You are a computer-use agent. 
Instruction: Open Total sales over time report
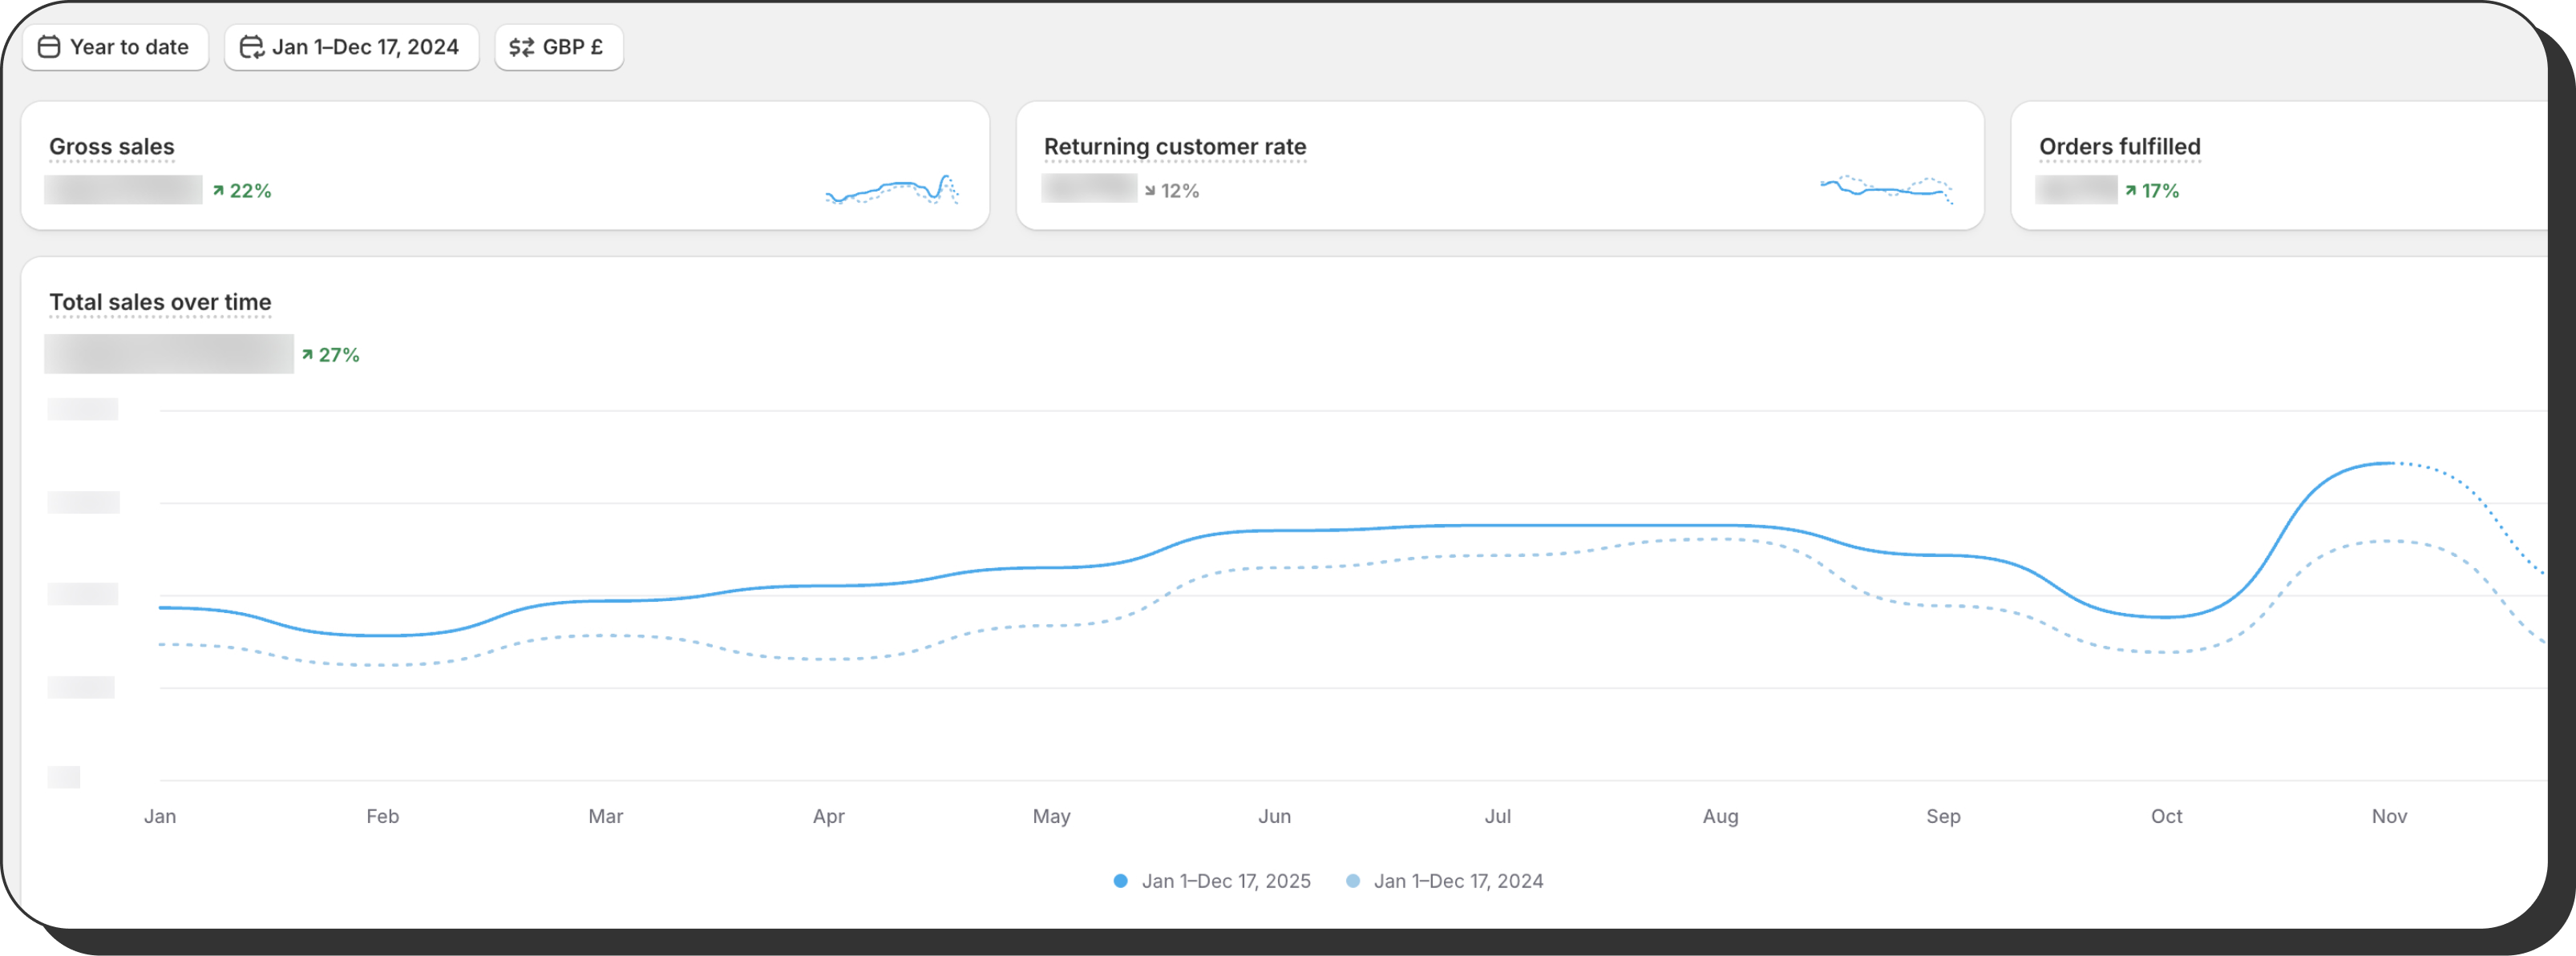coord(160,302)
